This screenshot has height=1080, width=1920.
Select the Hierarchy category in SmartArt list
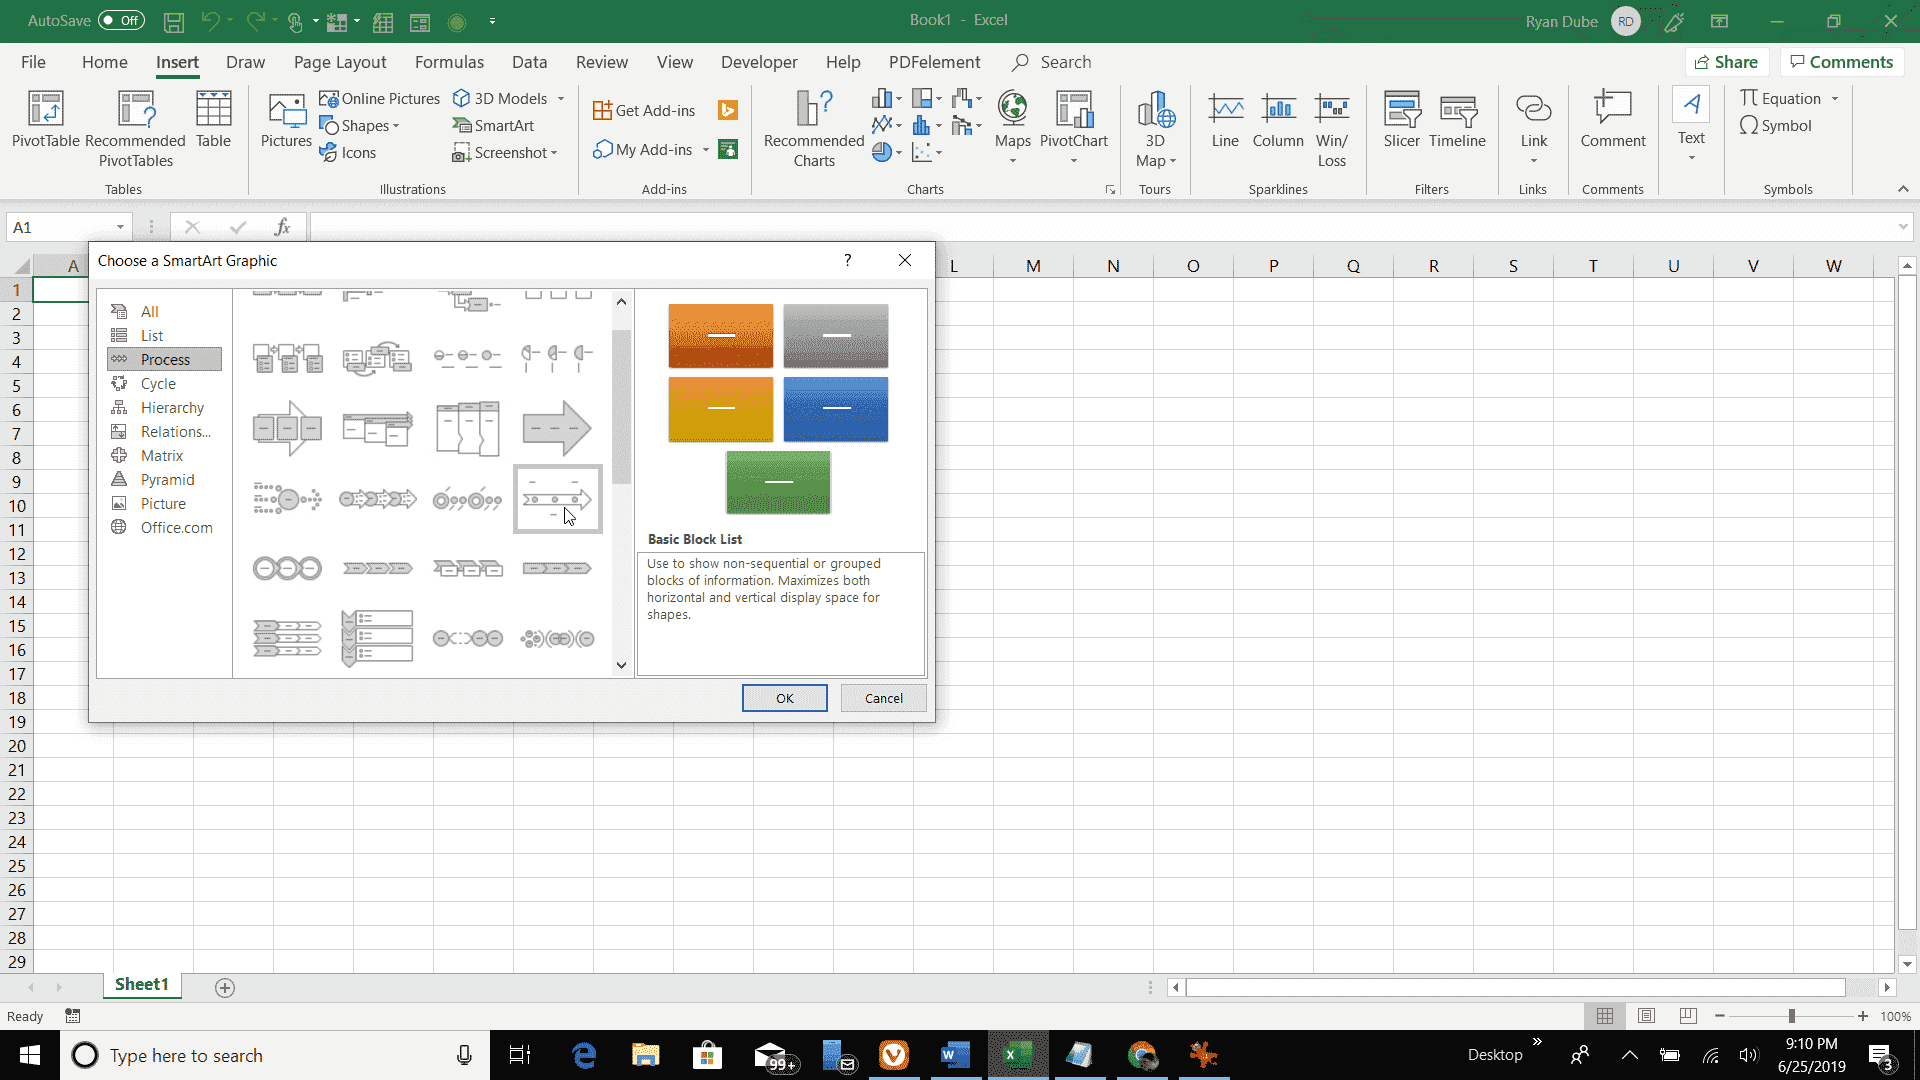(x=171, y=408)
